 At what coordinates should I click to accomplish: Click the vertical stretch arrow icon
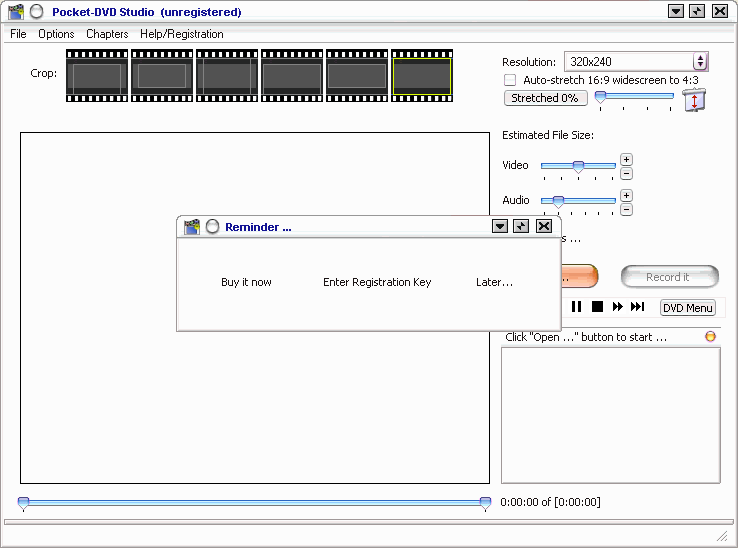694,100
